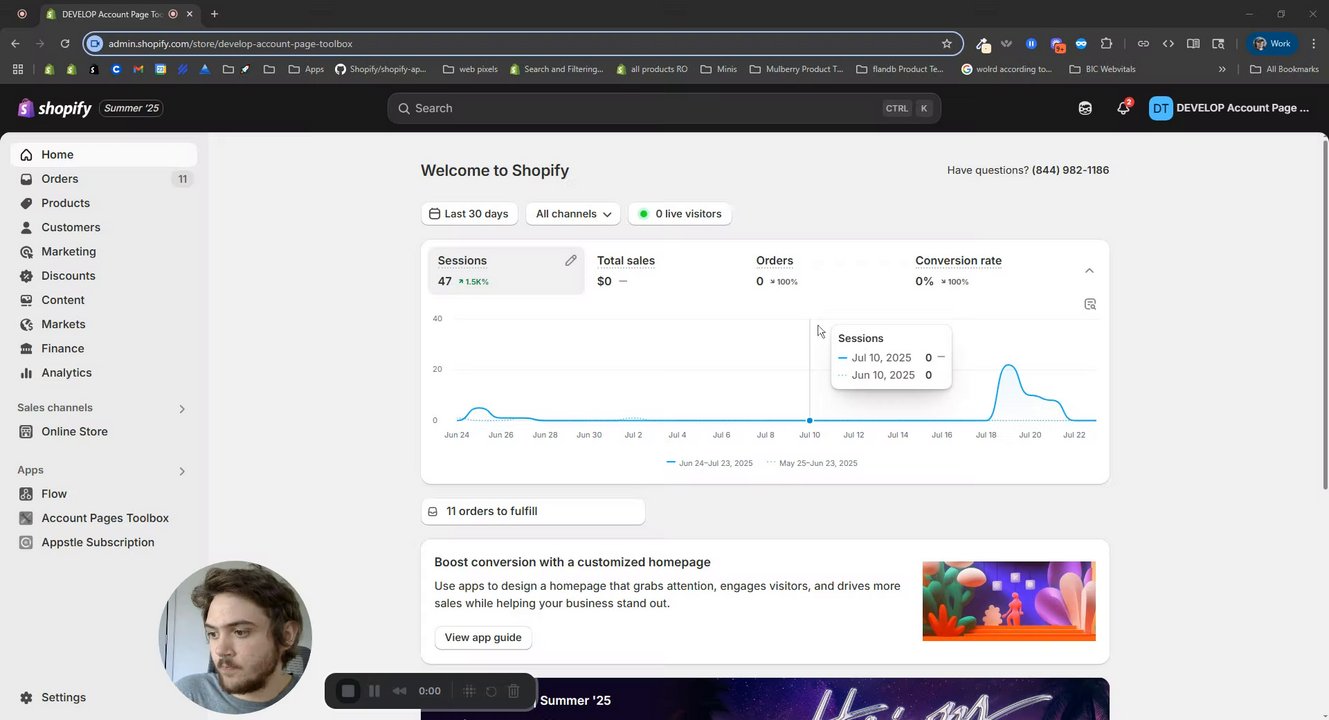Open the Online Store sales channel
This screenshot has height=720, width=1329.
coord(103,432)
